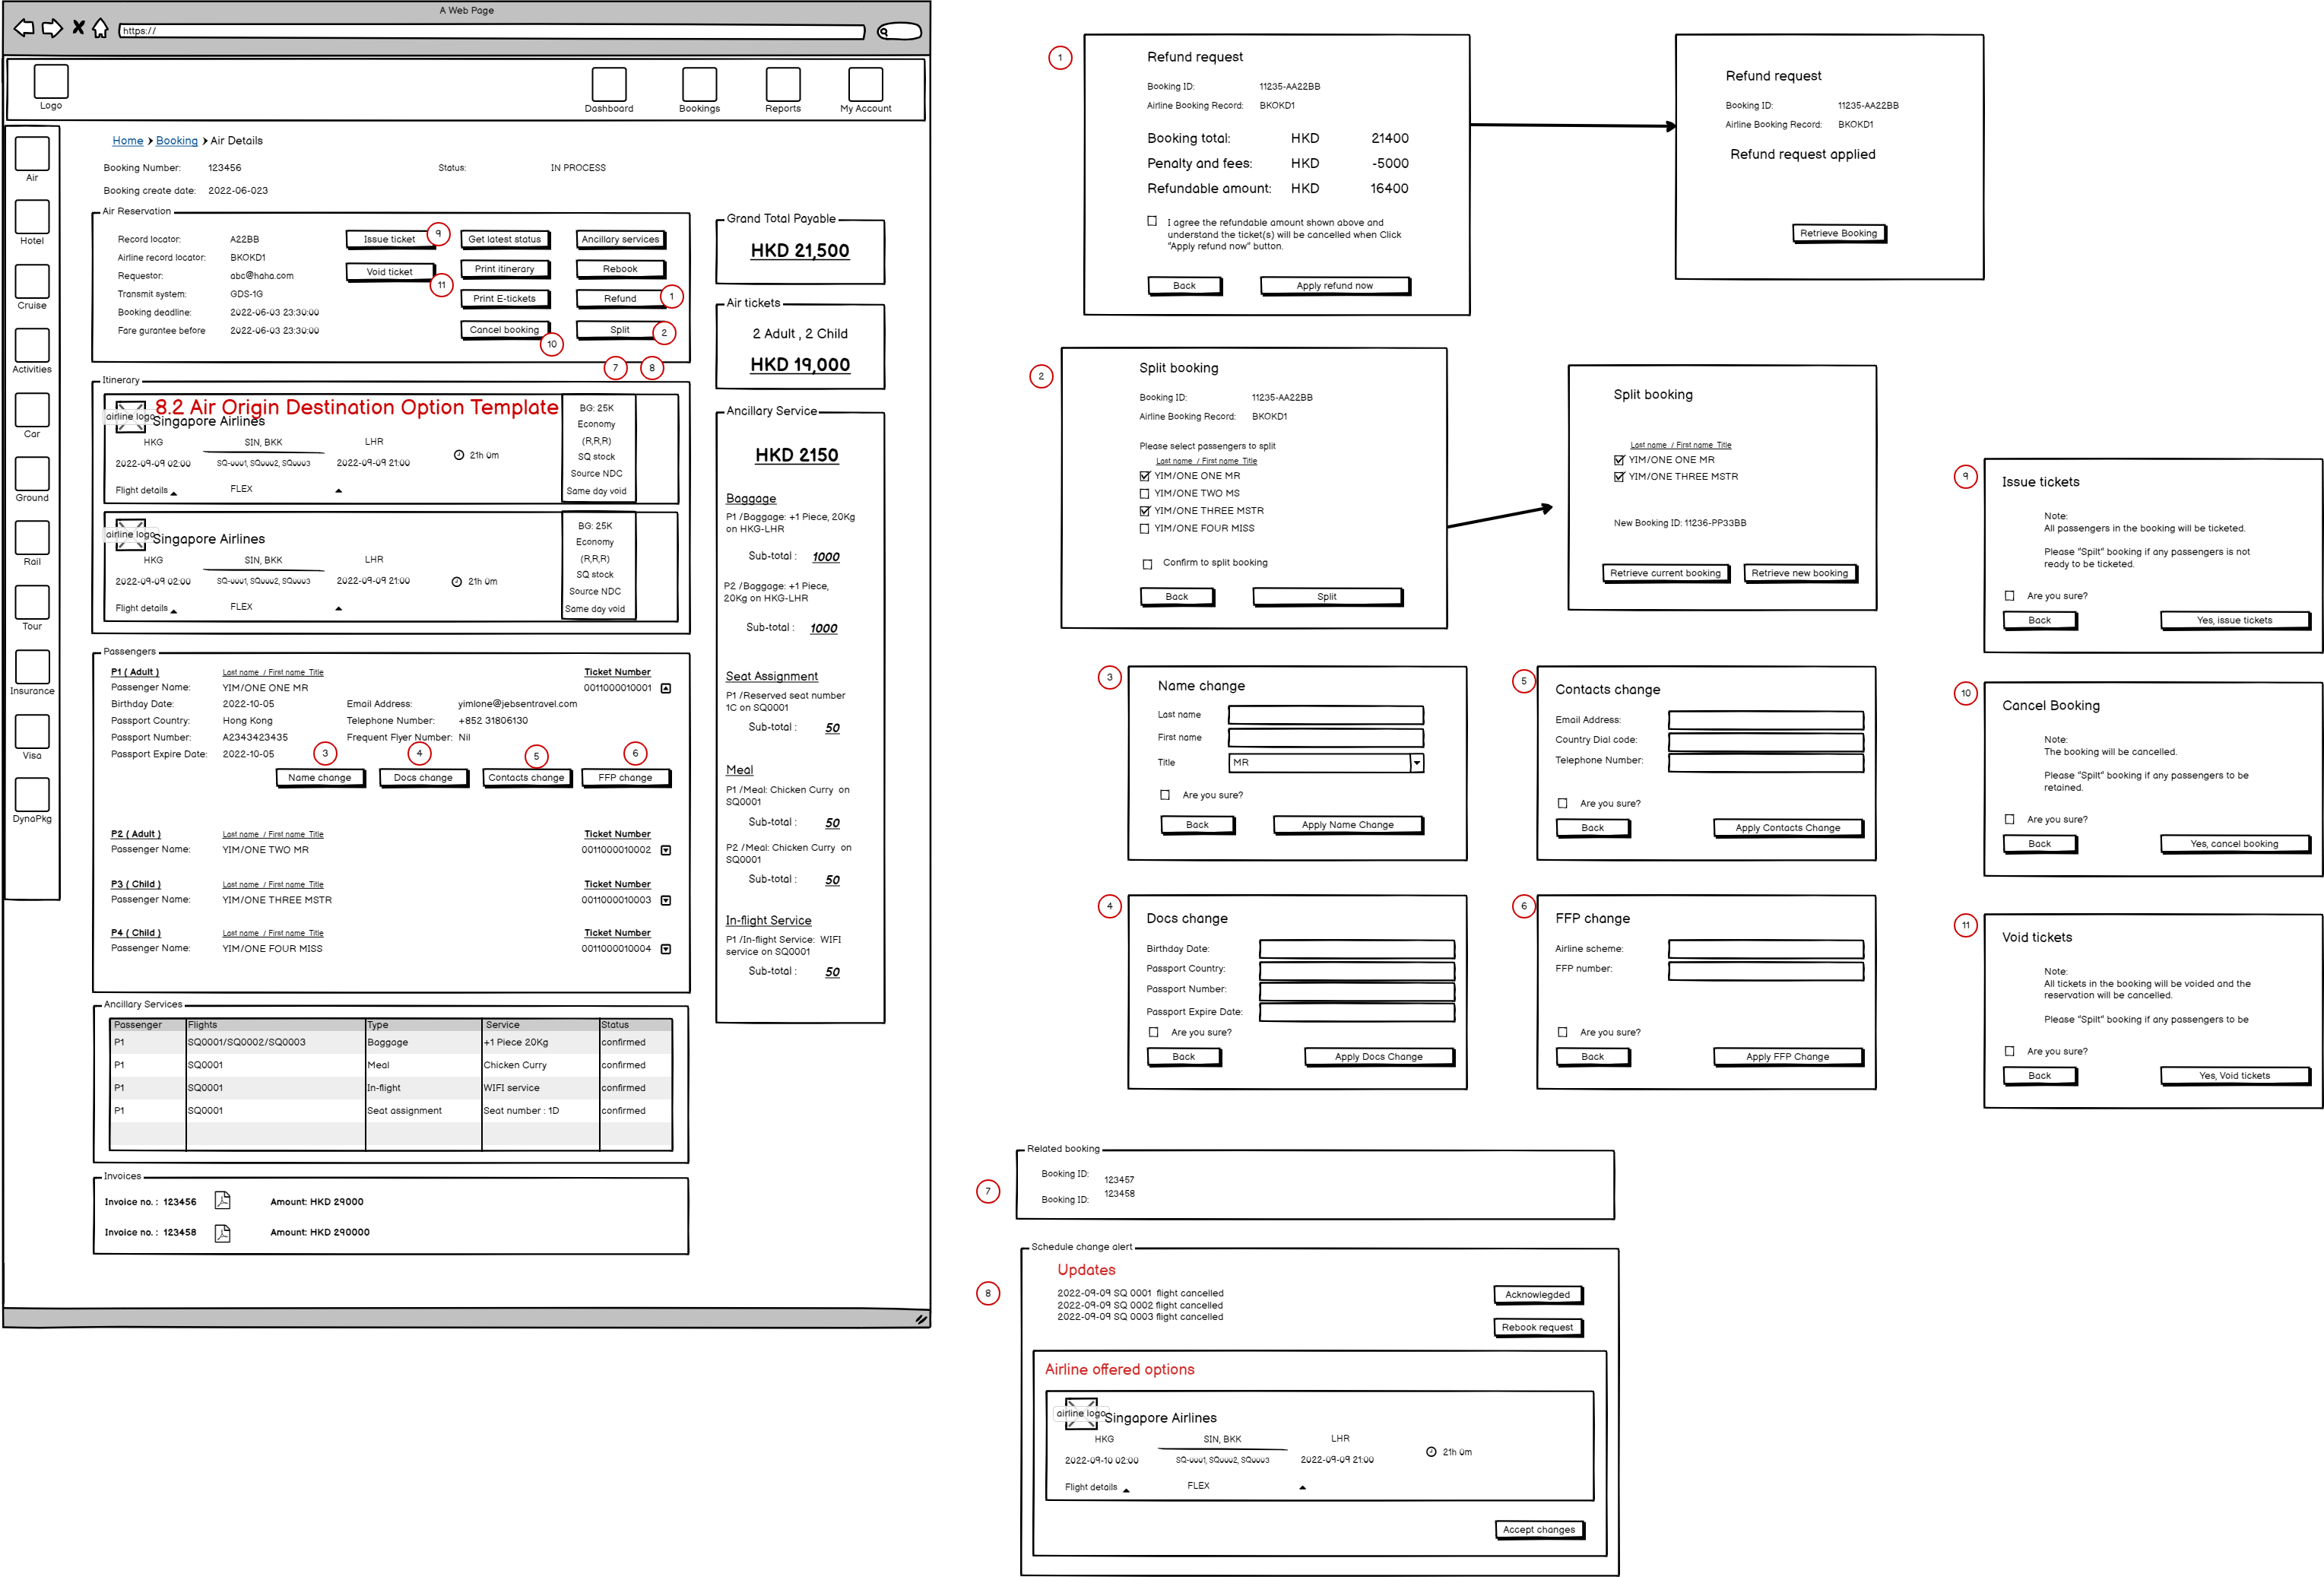2324x1577 pixels.
Task: Click the browser back arrow
Action: click(24, 28)
